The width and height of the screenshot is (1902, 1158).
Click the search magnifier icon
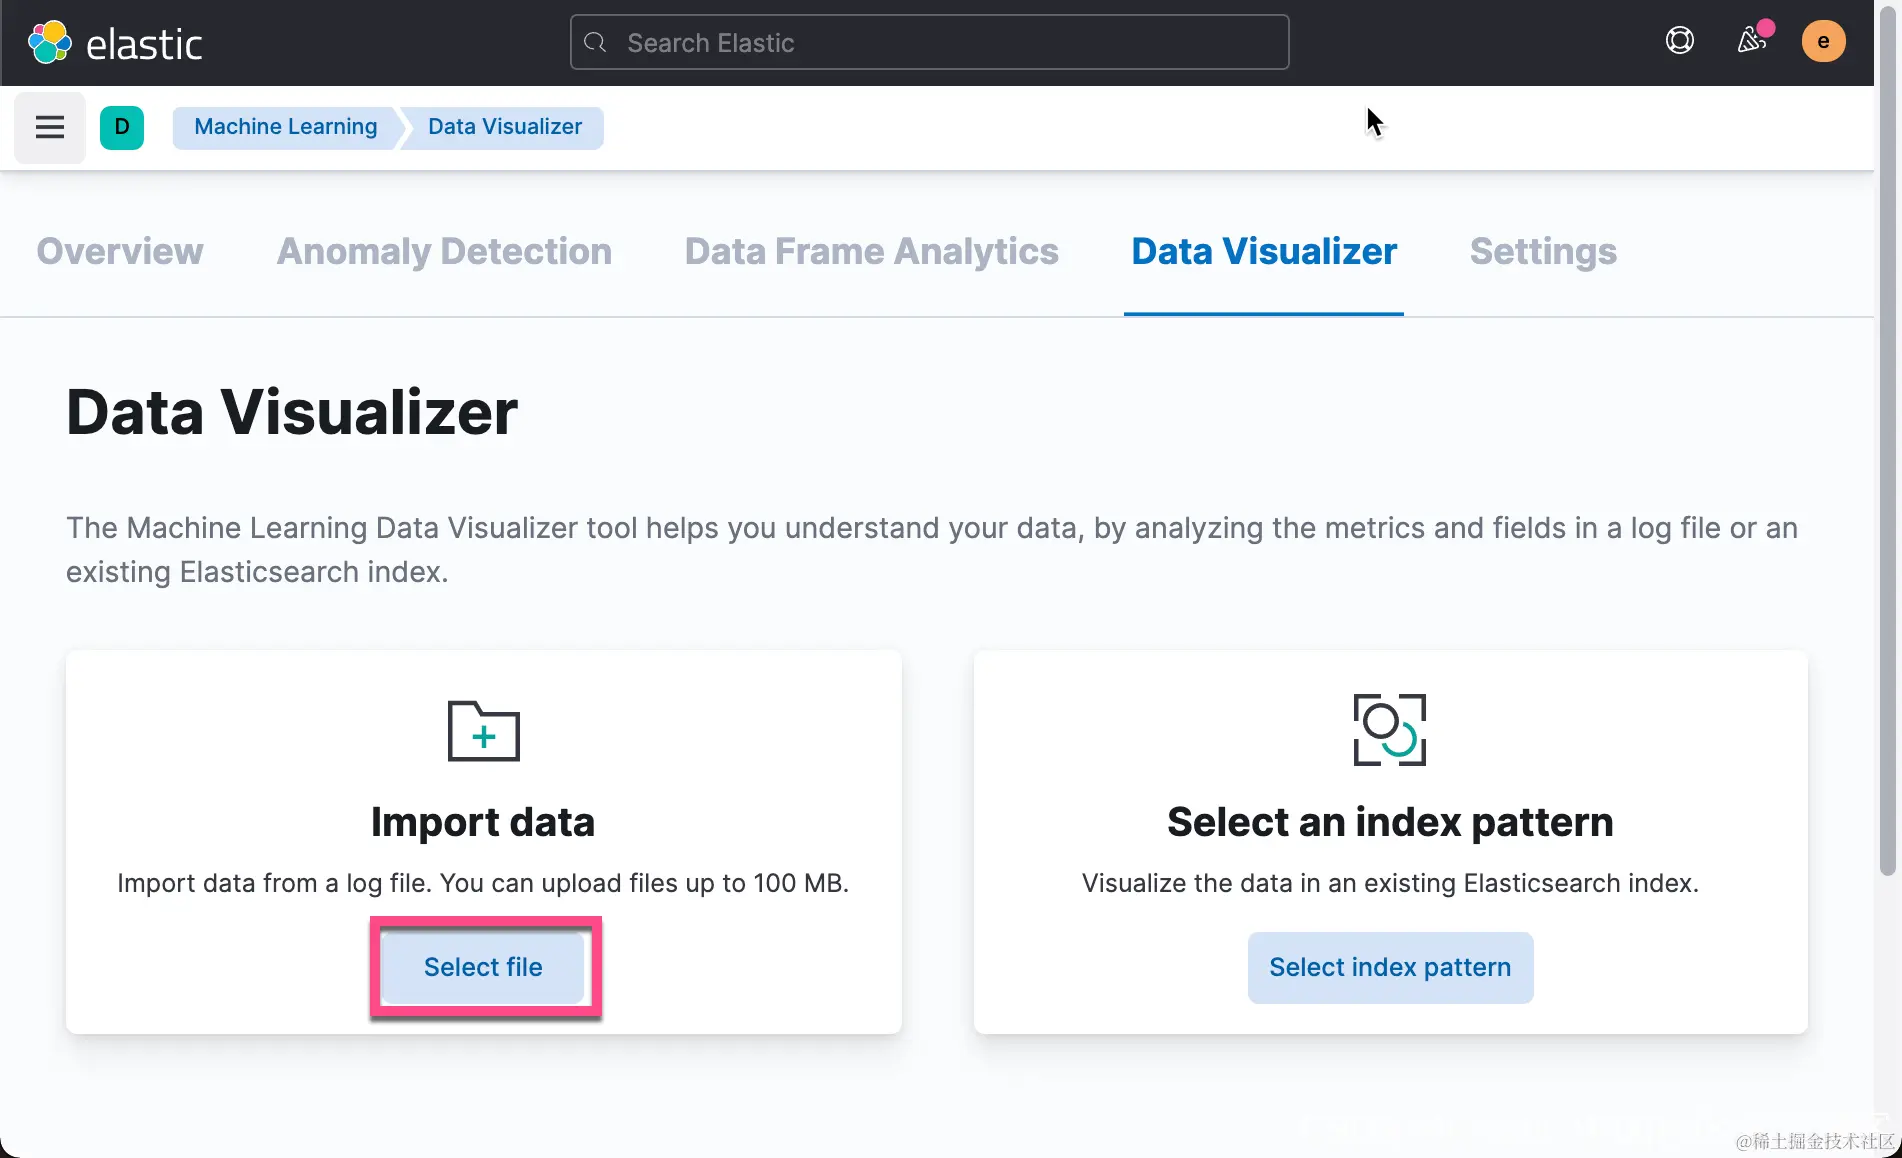(596, 42)
